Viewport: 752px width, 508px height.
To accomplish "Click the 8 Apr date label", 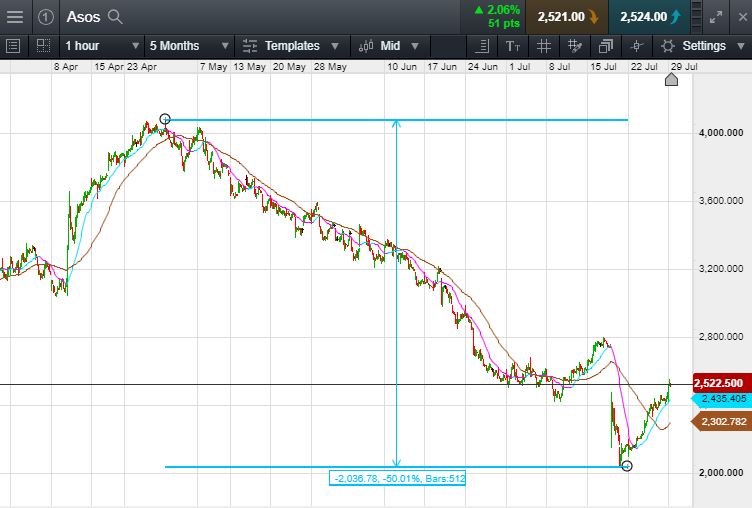I will pos(66,67).
